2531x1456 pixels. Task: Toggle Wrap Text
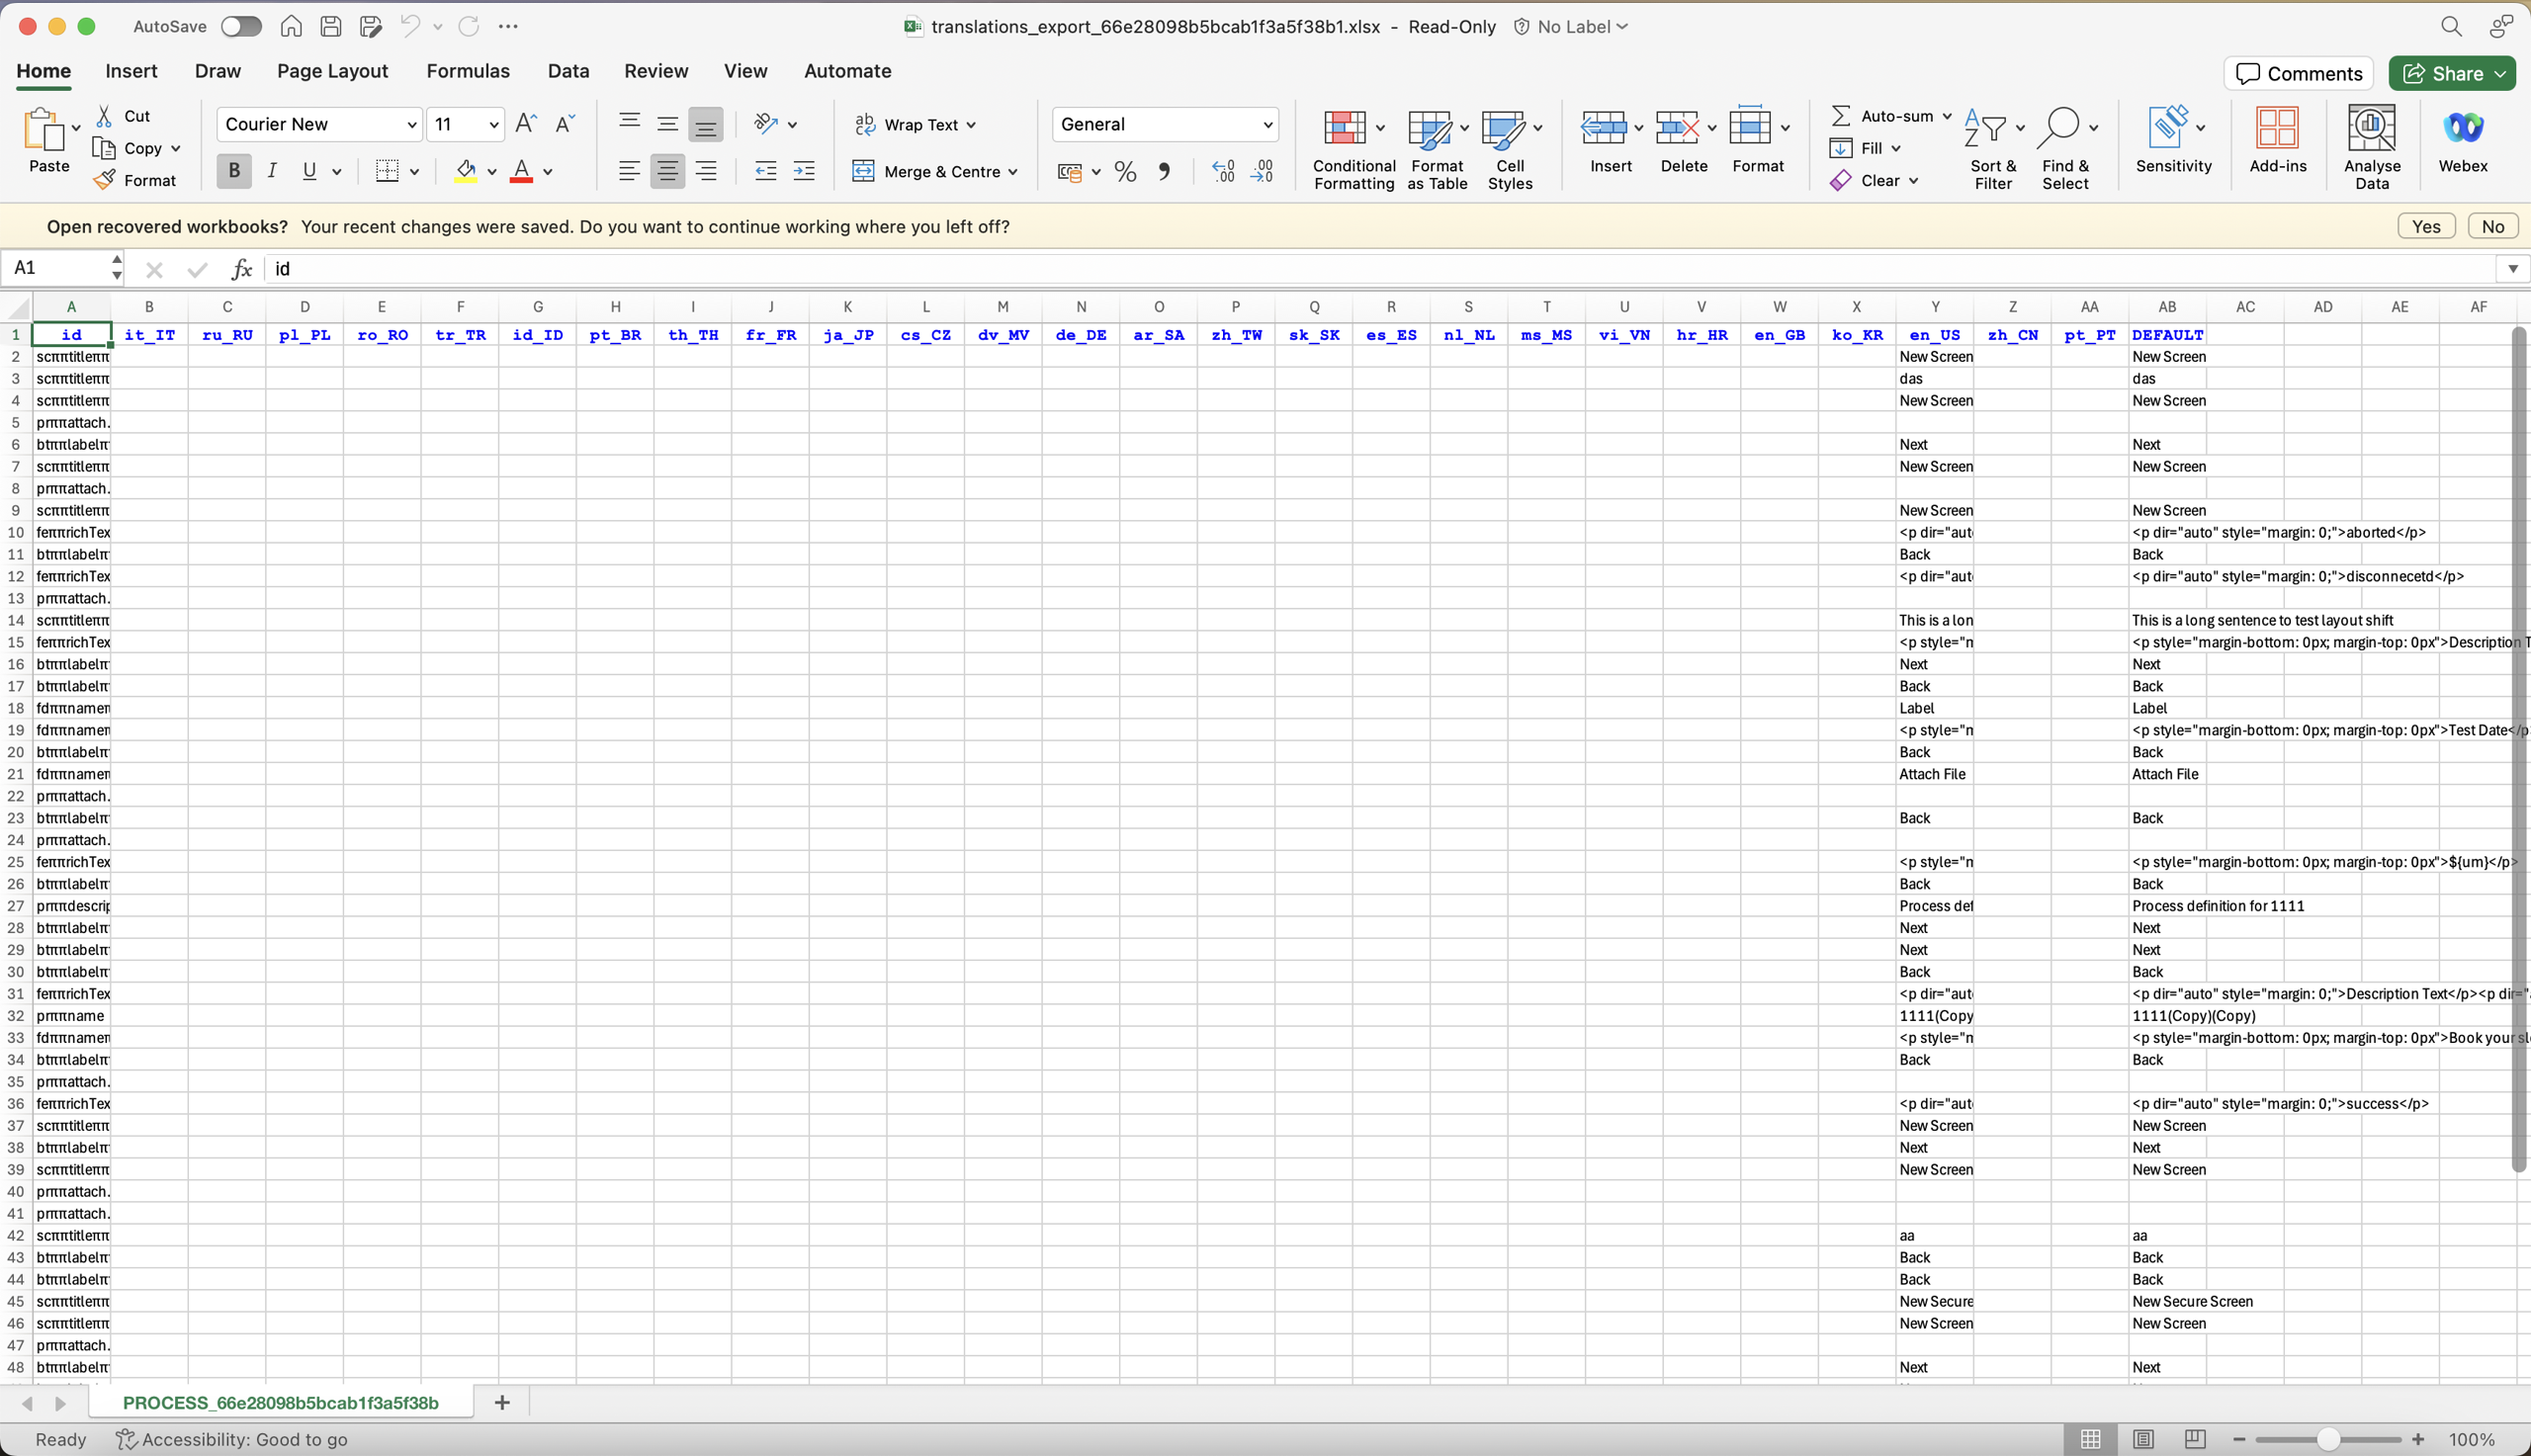(x=916, y=125)
